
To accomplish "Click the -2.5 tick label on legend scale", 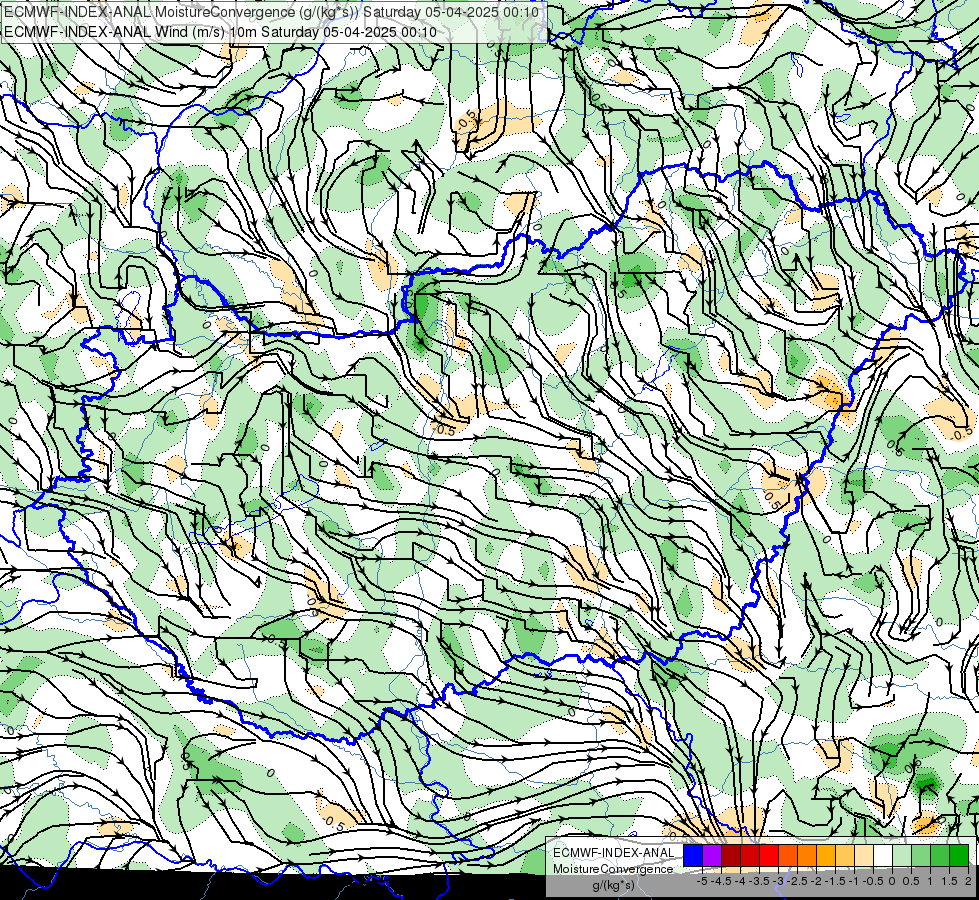I will point(797,881).
